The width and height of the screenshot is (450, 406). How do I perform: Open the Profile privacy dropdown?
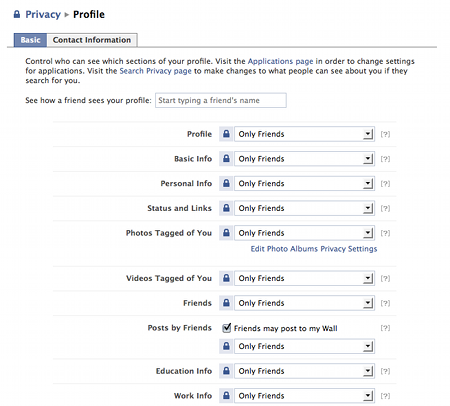tap(304, 134)
